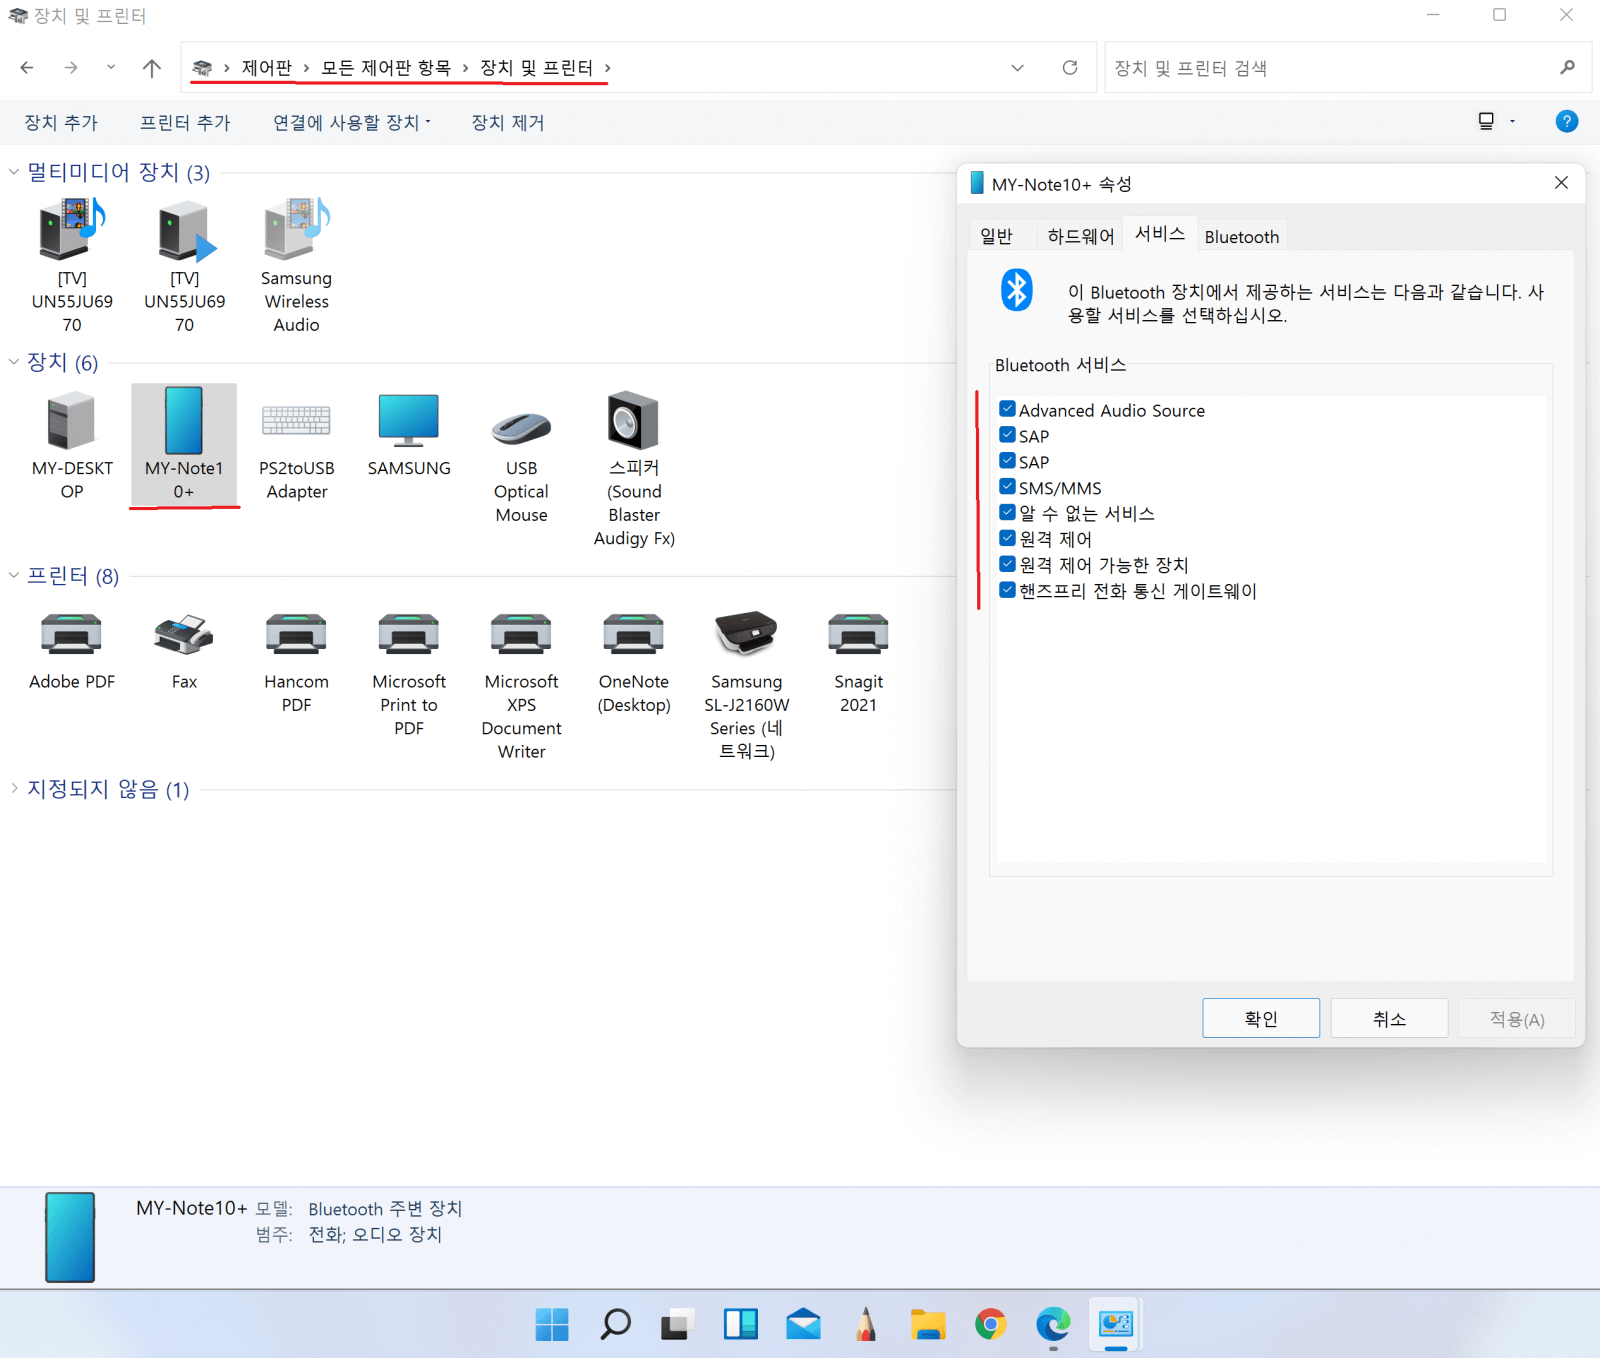Select the Samsung SL-J2160W Series printer icon
This screenshot has height=1358, width=1600.
click(x=746, y=633)
